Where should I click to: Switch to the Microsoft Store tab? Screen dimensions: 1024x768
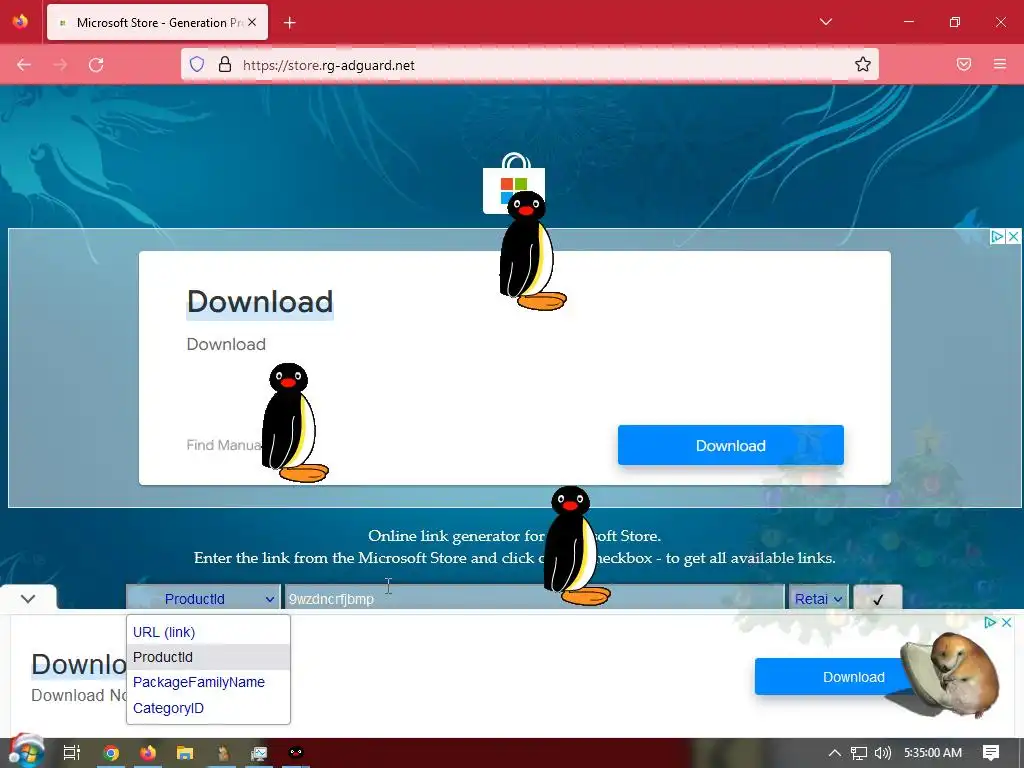[157, 22]
